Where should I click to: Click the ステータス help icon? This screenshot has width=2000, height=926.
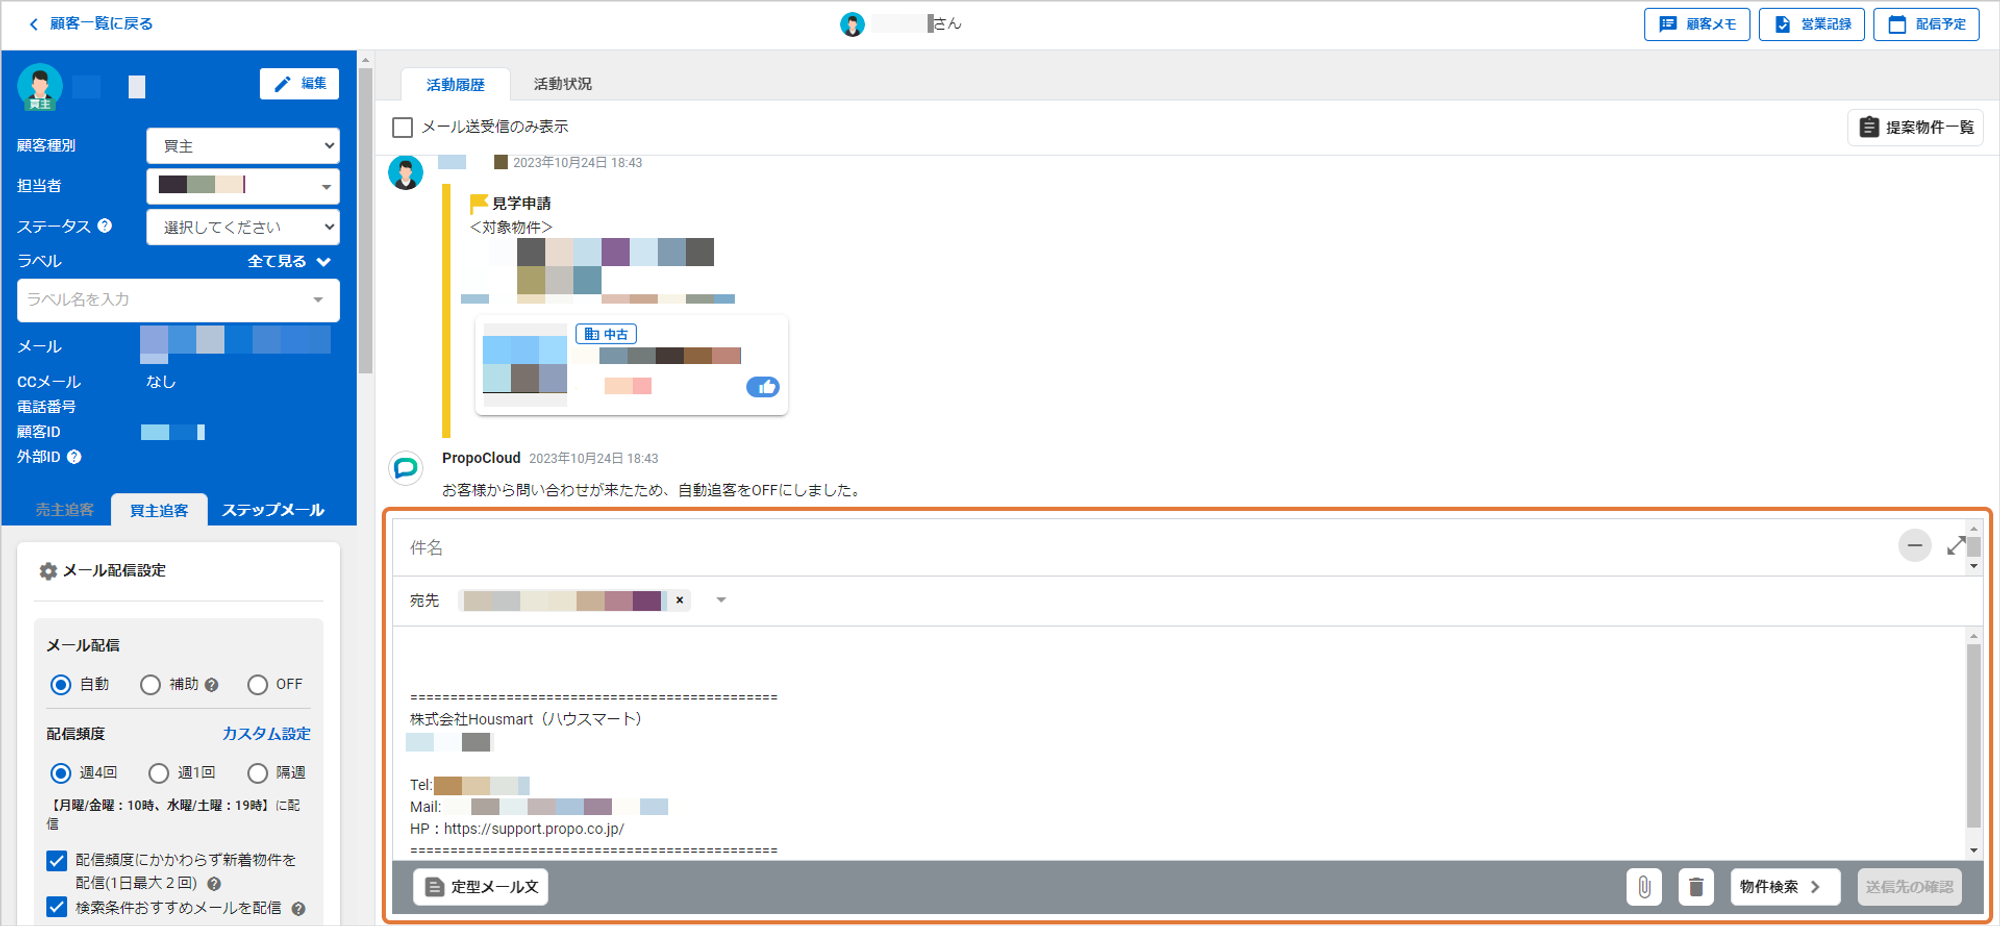click(105, 226)
